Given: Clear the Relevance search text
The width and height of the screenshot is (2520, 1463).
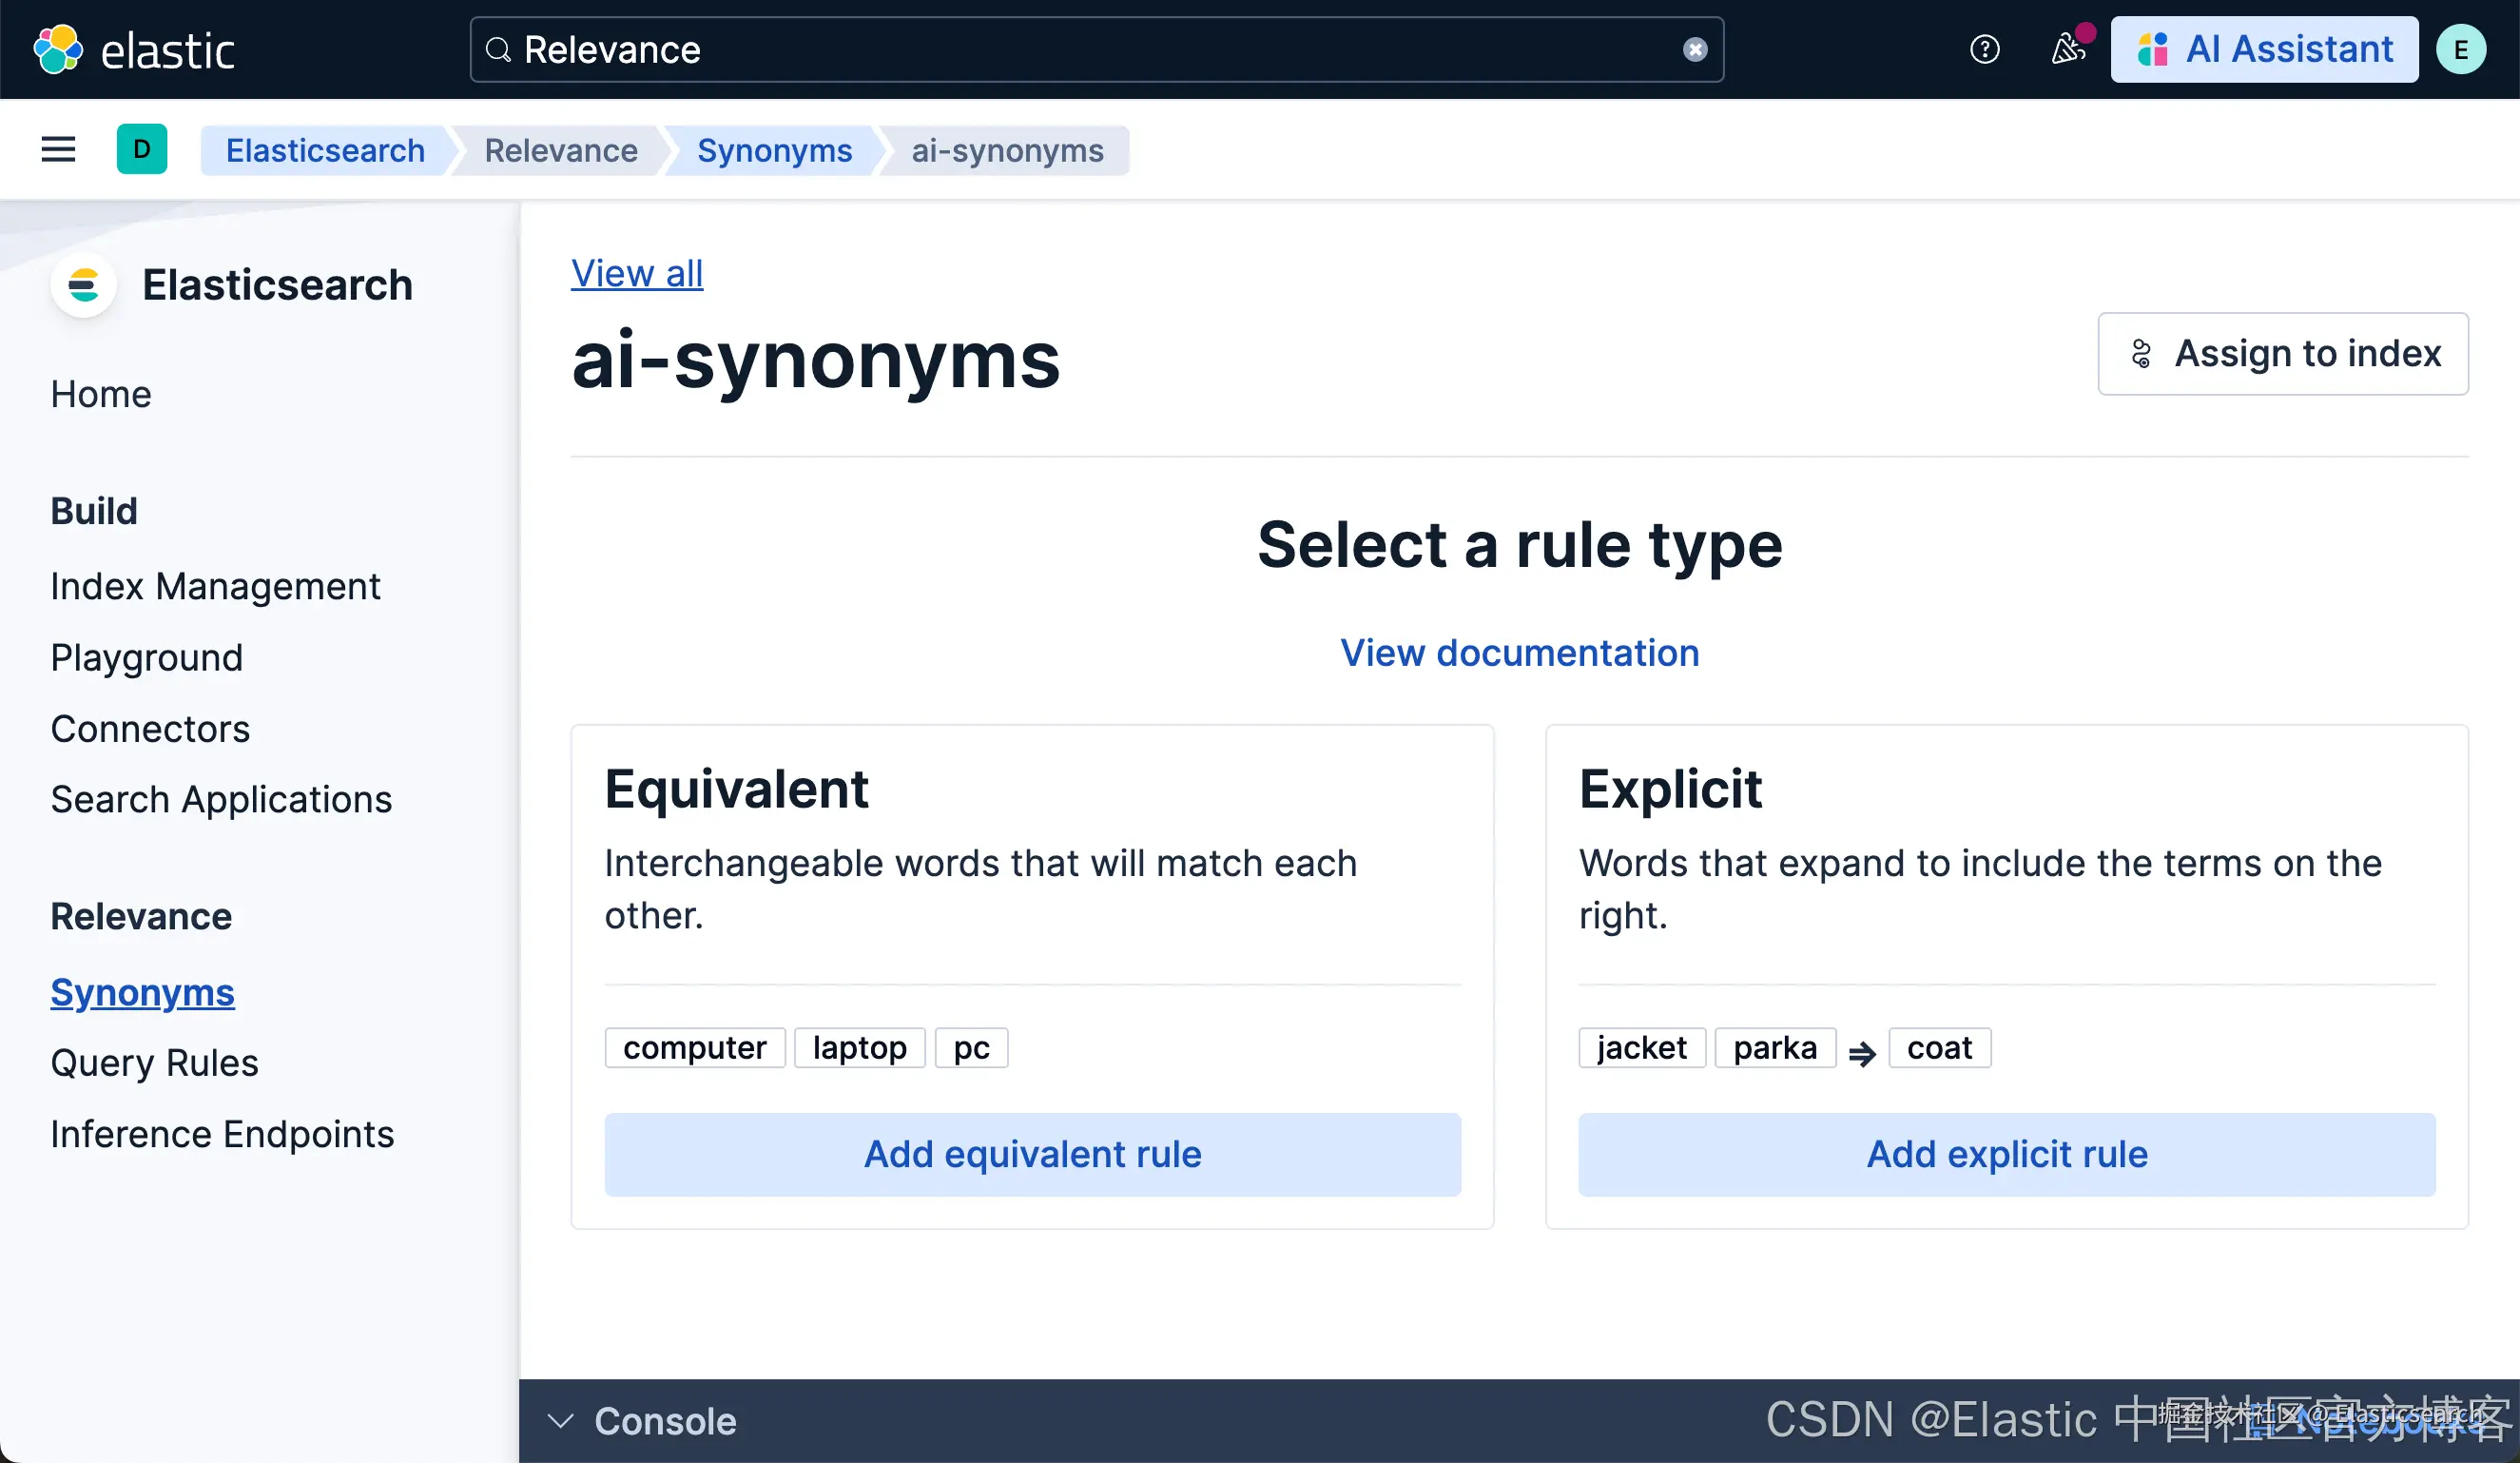Looking at the screenshot, I should tap(1694, 49).
